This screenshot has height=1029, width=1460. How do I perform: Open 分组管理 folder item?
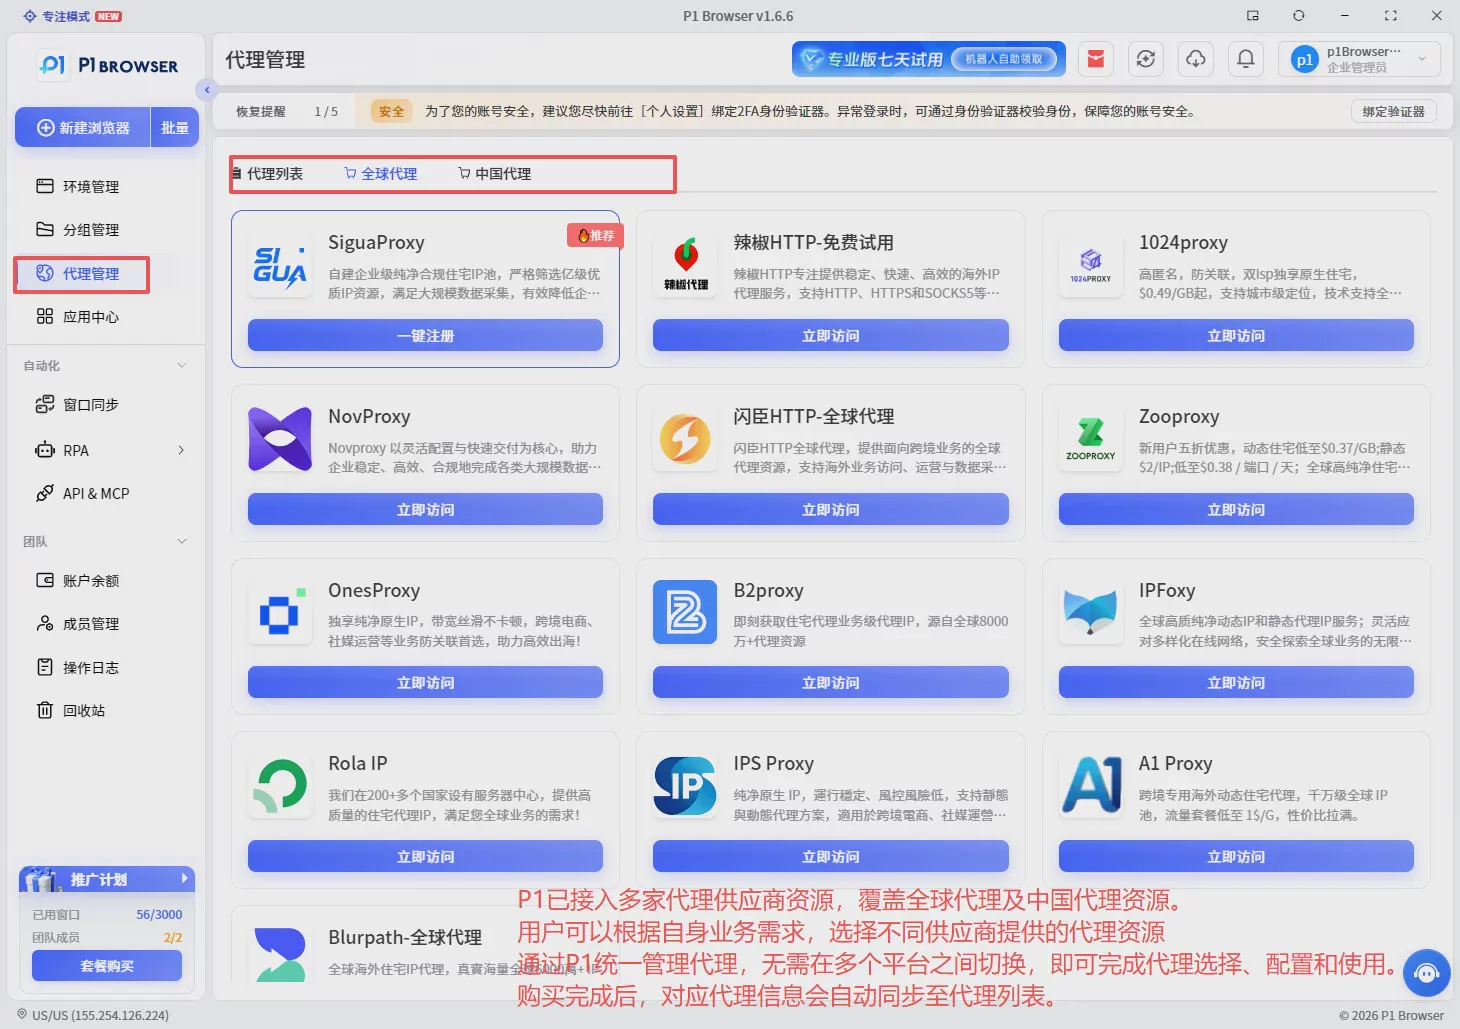point(77,230)
